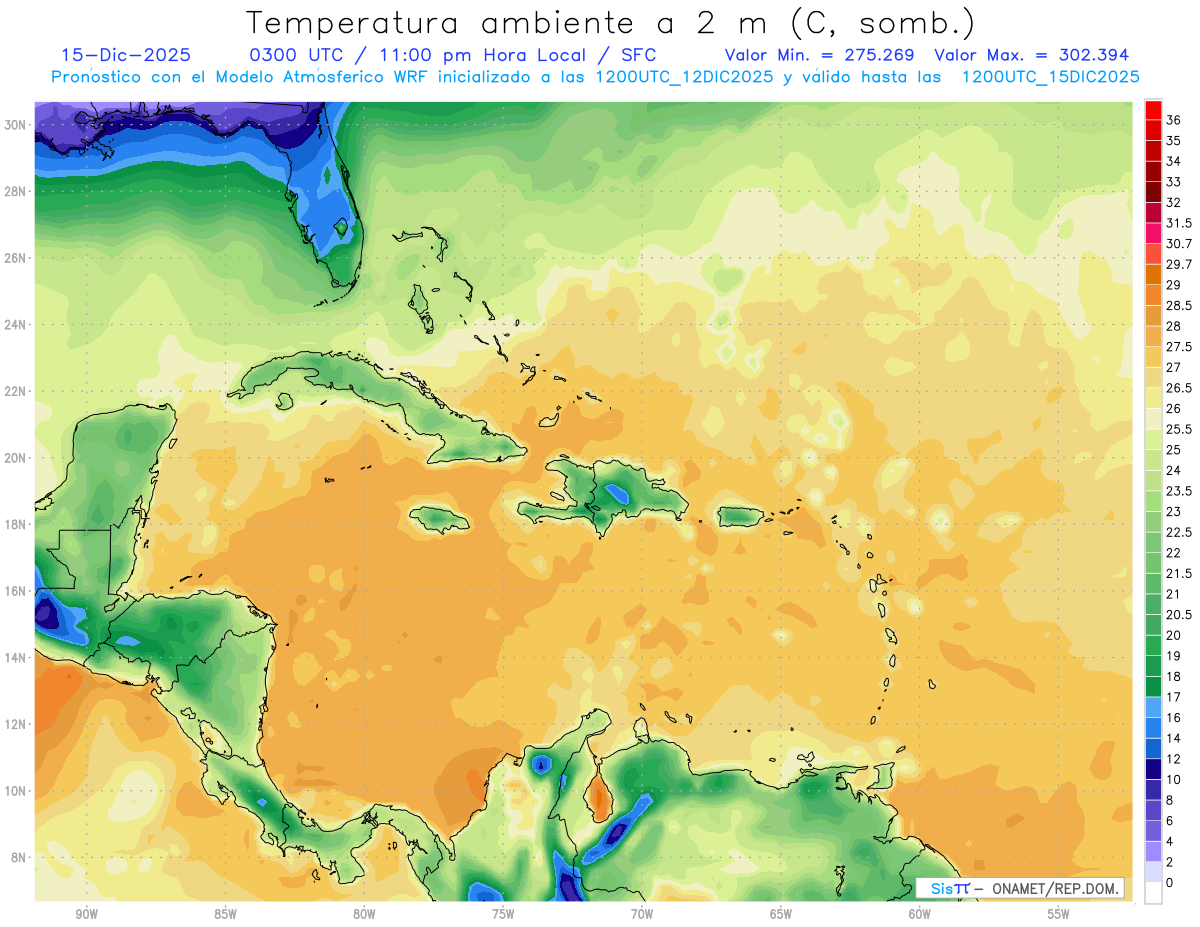
Task: Click the light blue legend swatch between 17 and 16
Action: point(1153,707)
